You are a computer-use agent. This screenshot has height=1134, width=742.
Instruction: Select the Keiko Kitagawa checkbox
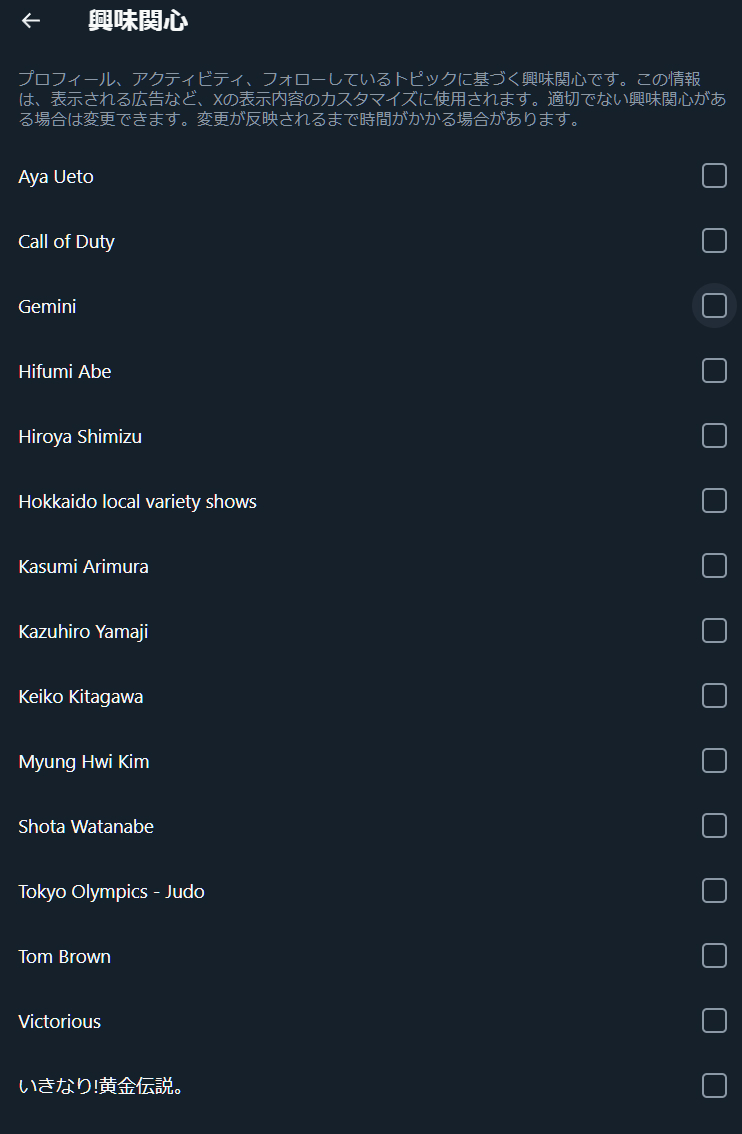click(x=714, y=696)
